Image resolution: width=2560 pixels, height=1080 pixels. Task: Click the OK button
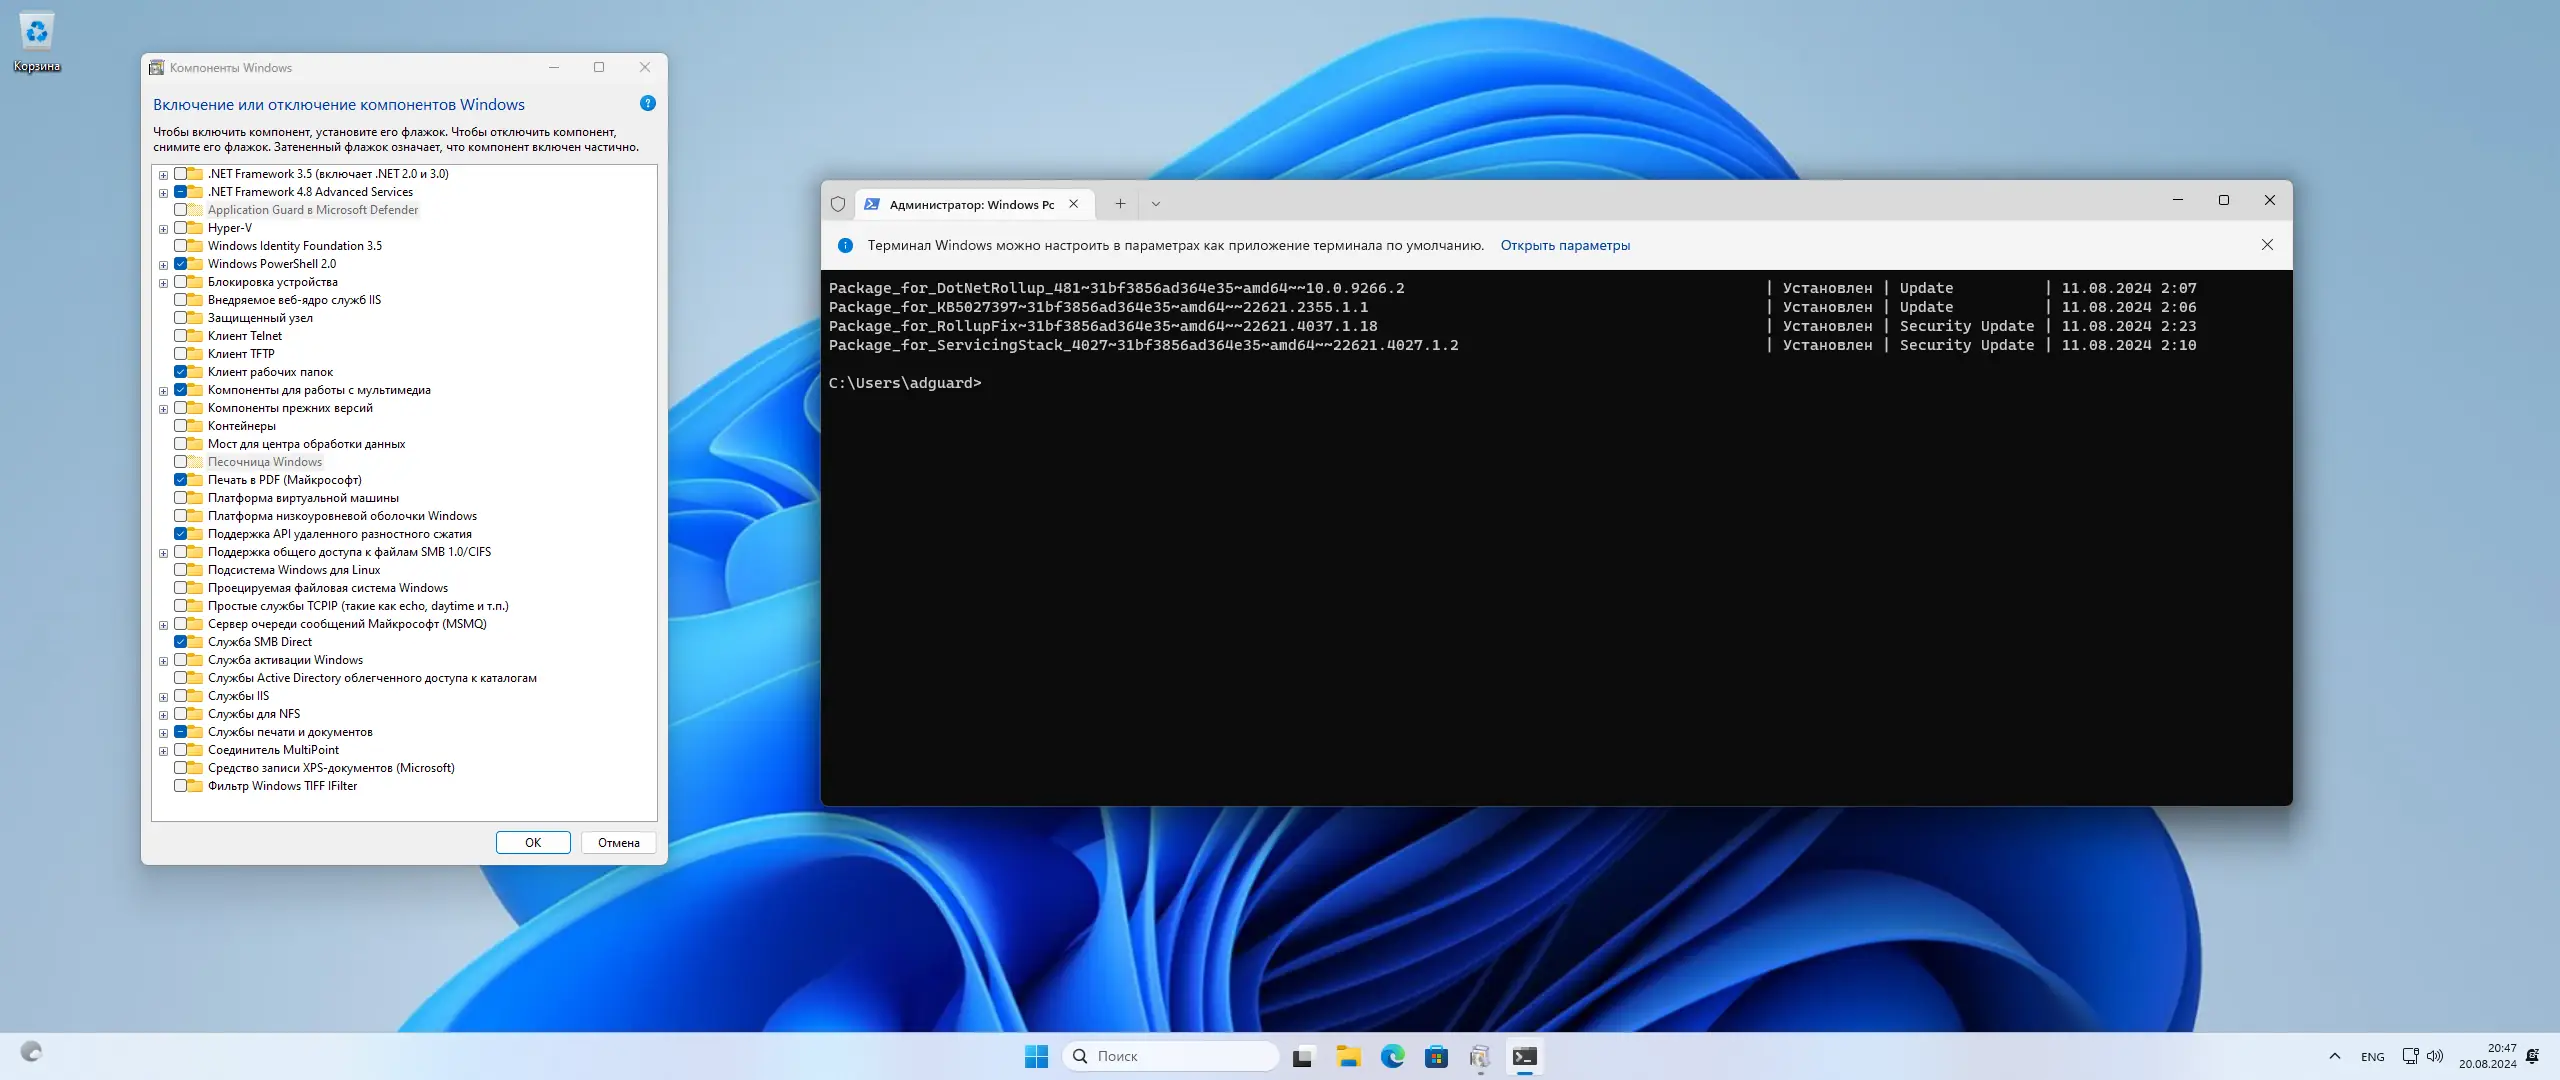coord(533,842)
